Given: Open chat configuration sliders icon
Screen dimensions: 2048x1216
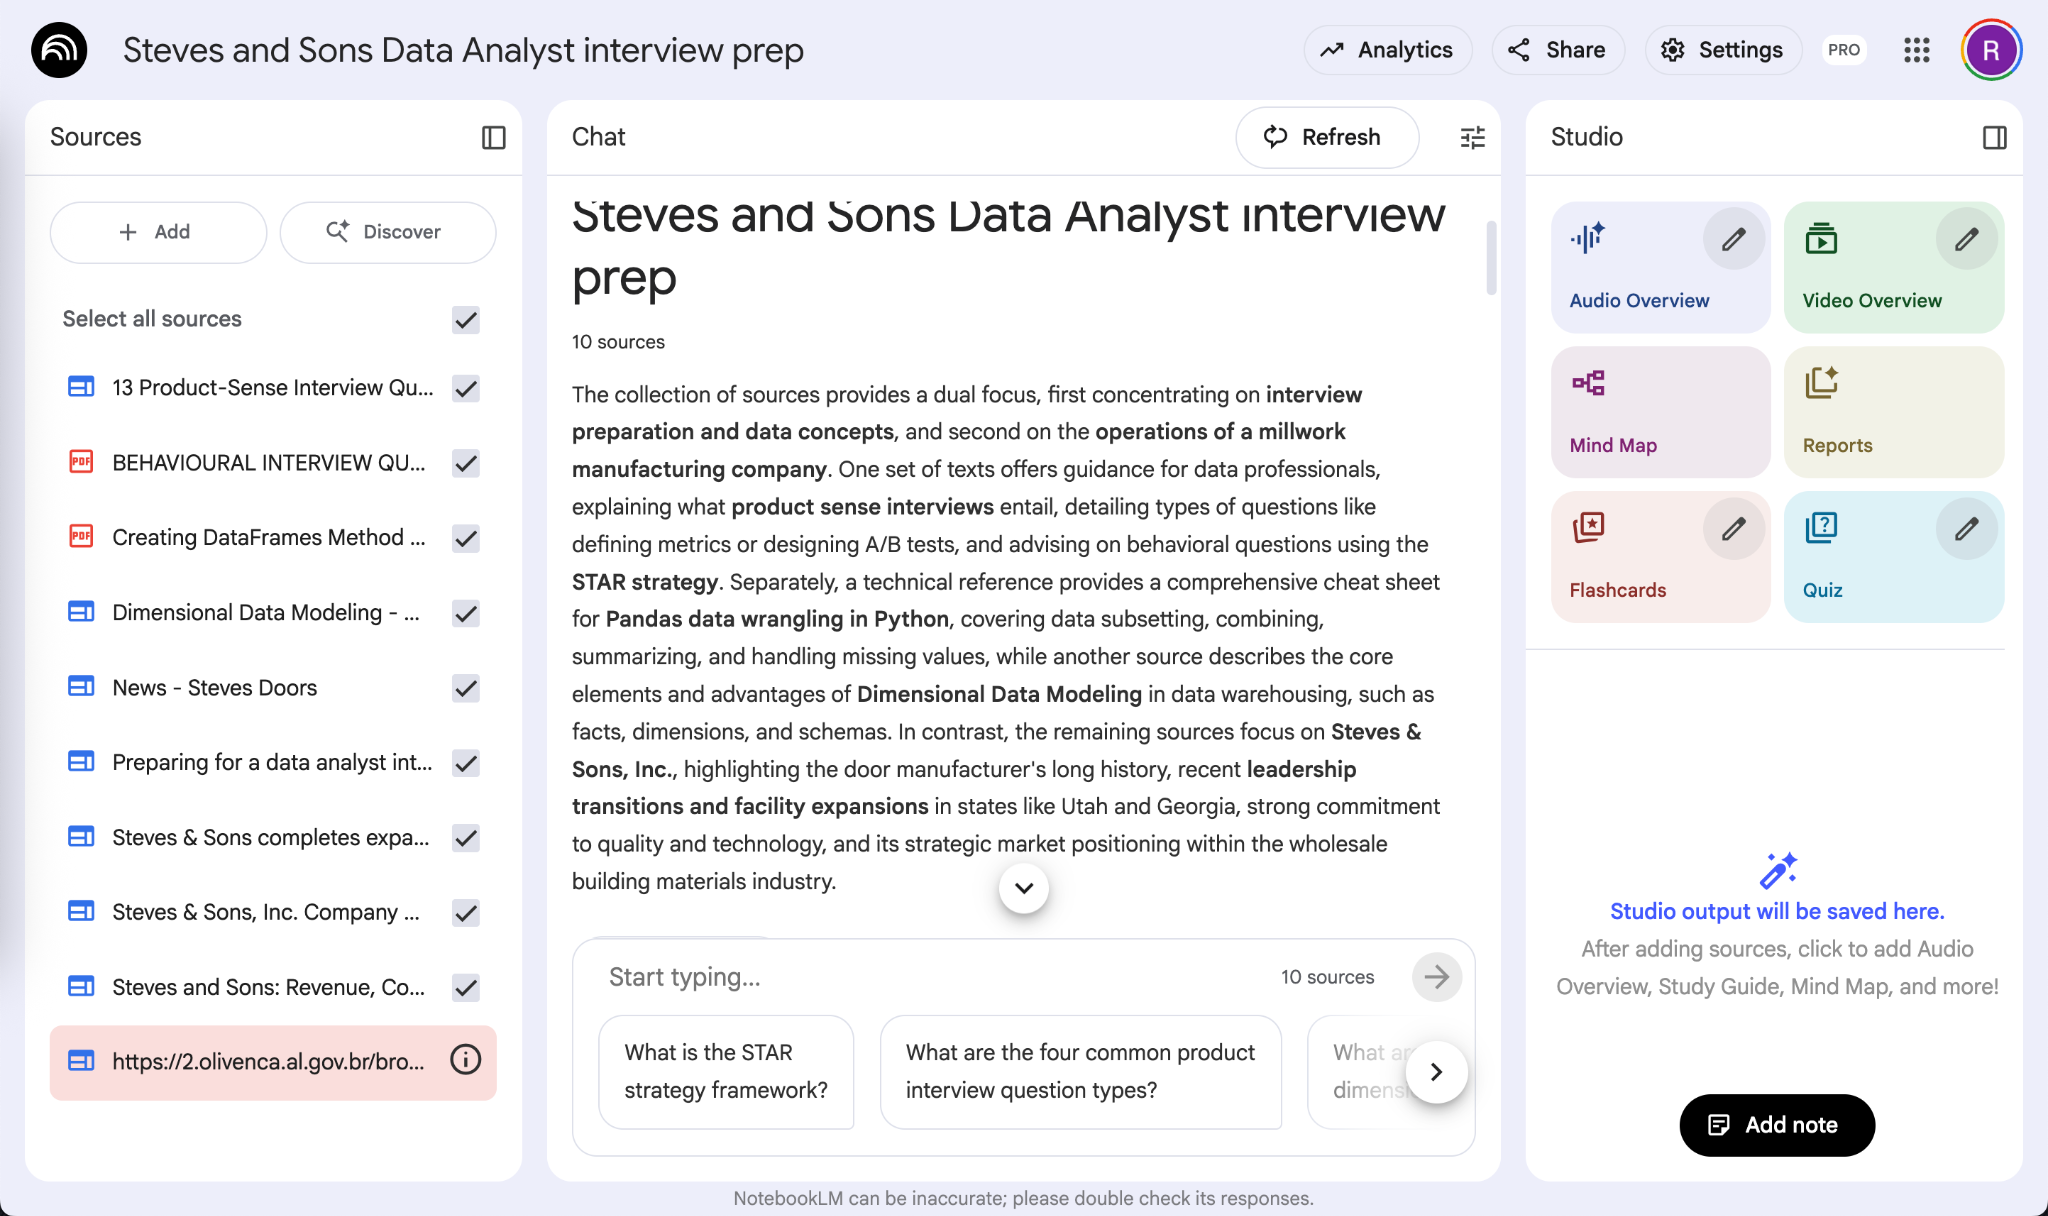Looking at the screenshot, I should [1472, 137].
